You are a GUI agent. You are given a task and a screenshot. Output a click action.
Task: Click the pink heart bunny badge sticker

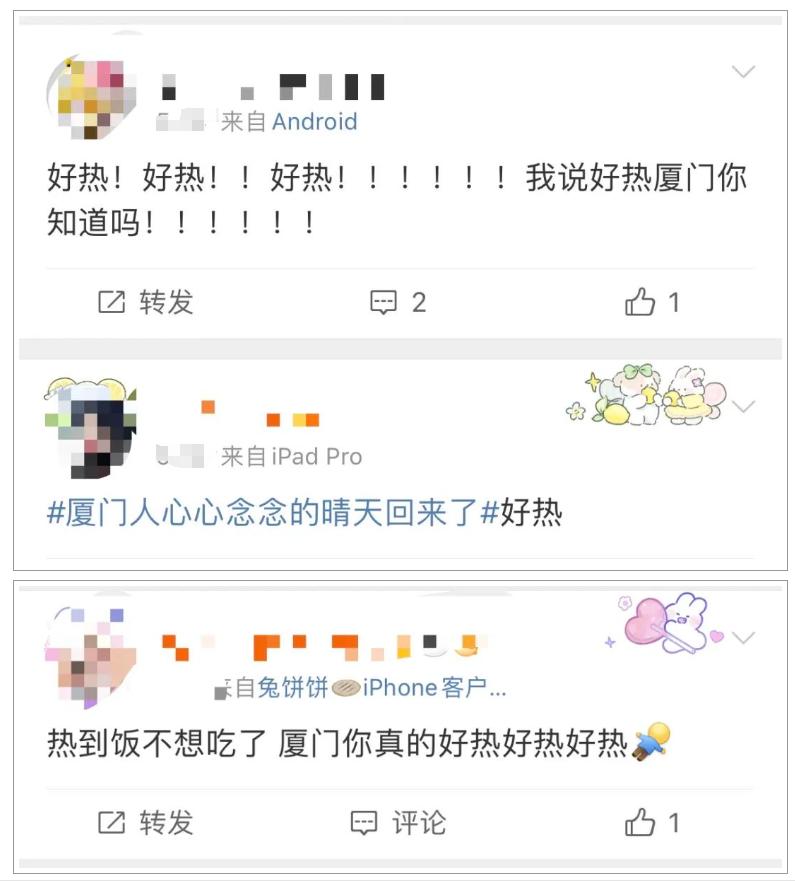(666, 623)
